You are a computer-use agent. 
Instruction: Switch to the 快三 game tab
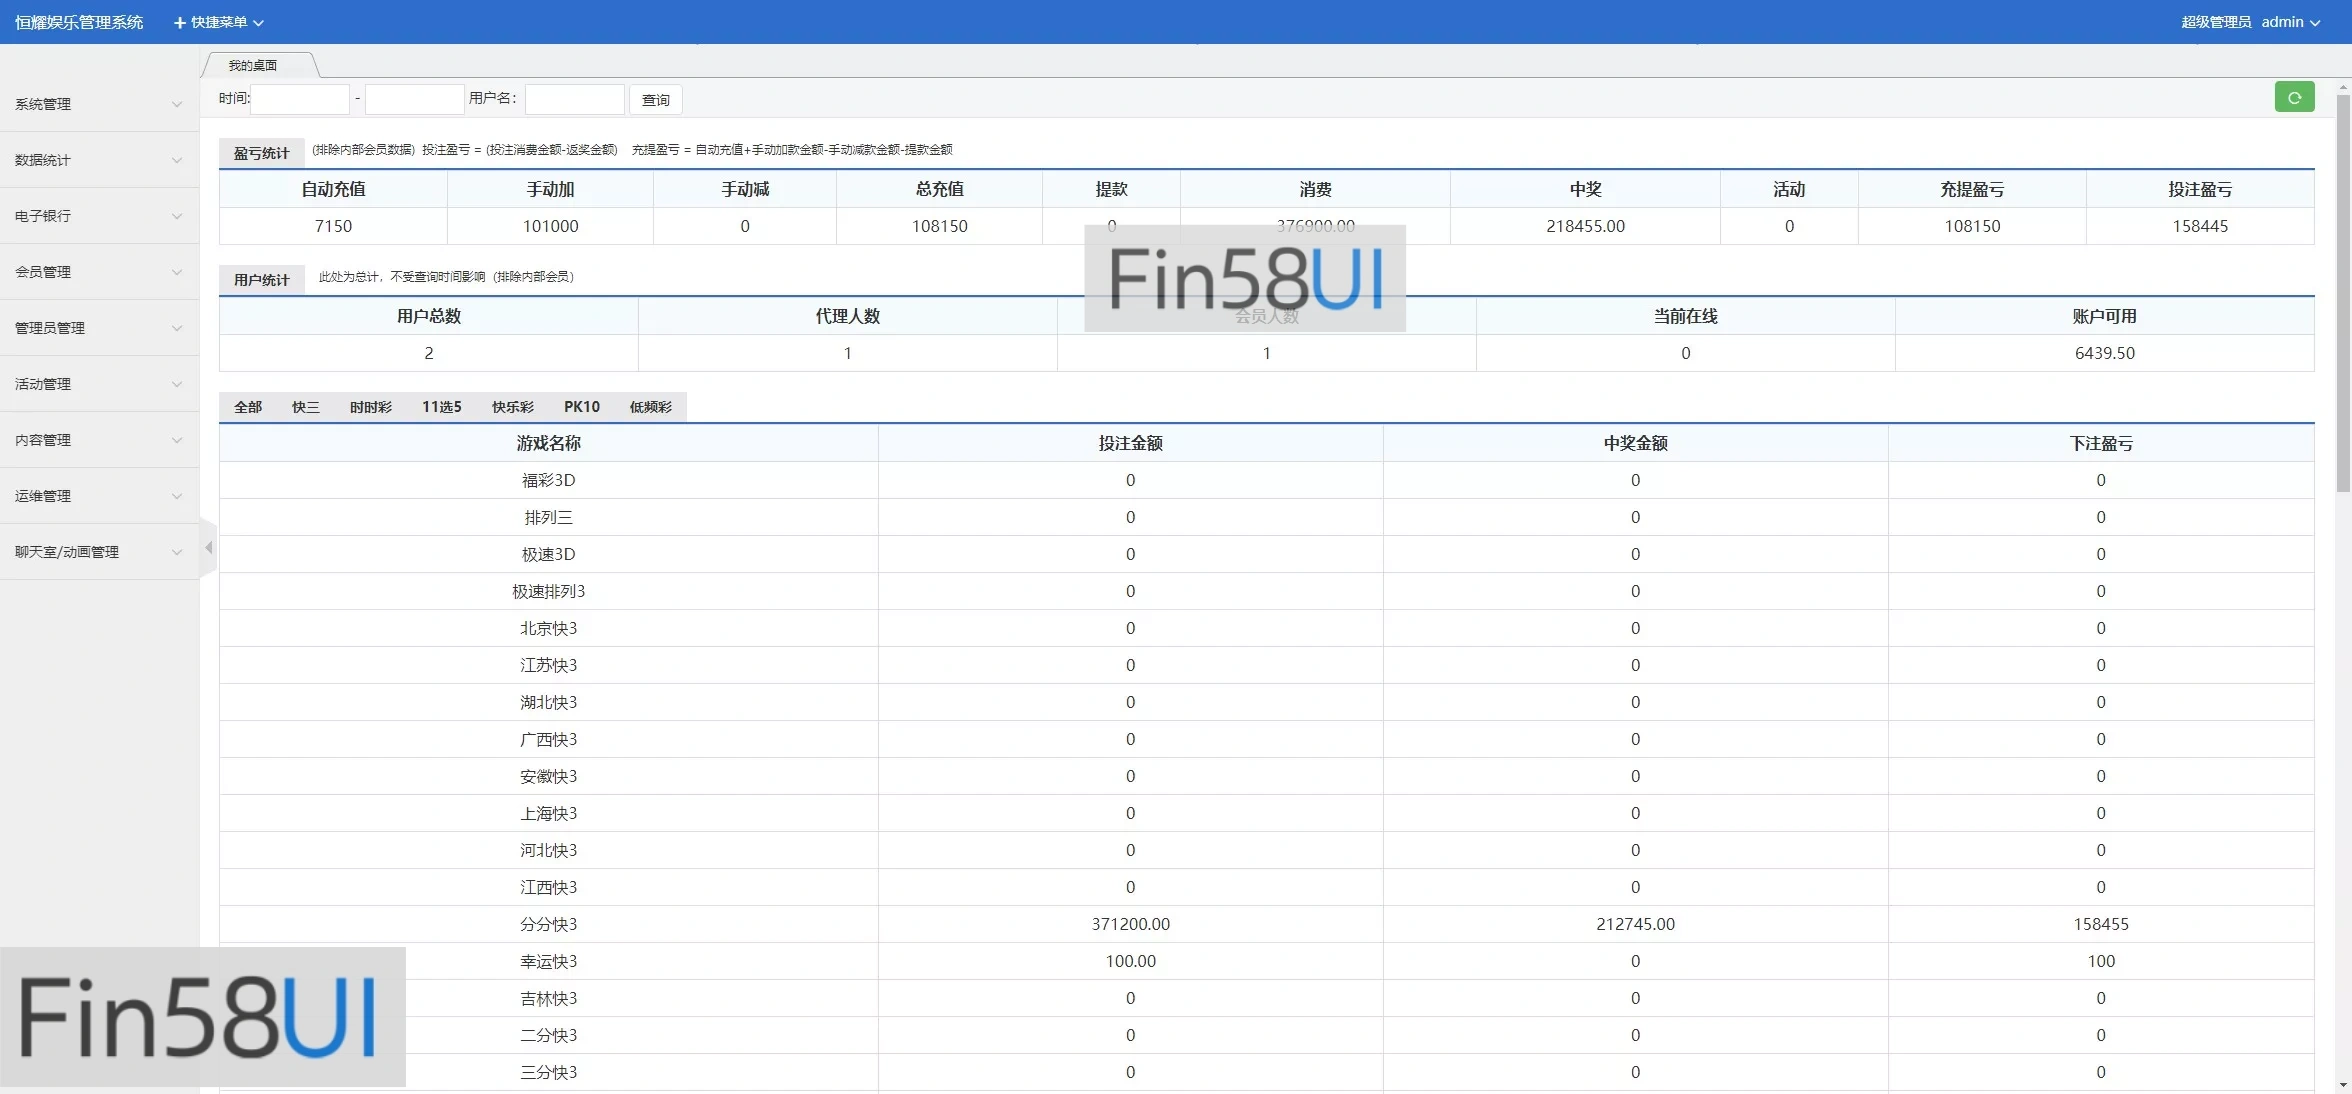tap(305, 407)
